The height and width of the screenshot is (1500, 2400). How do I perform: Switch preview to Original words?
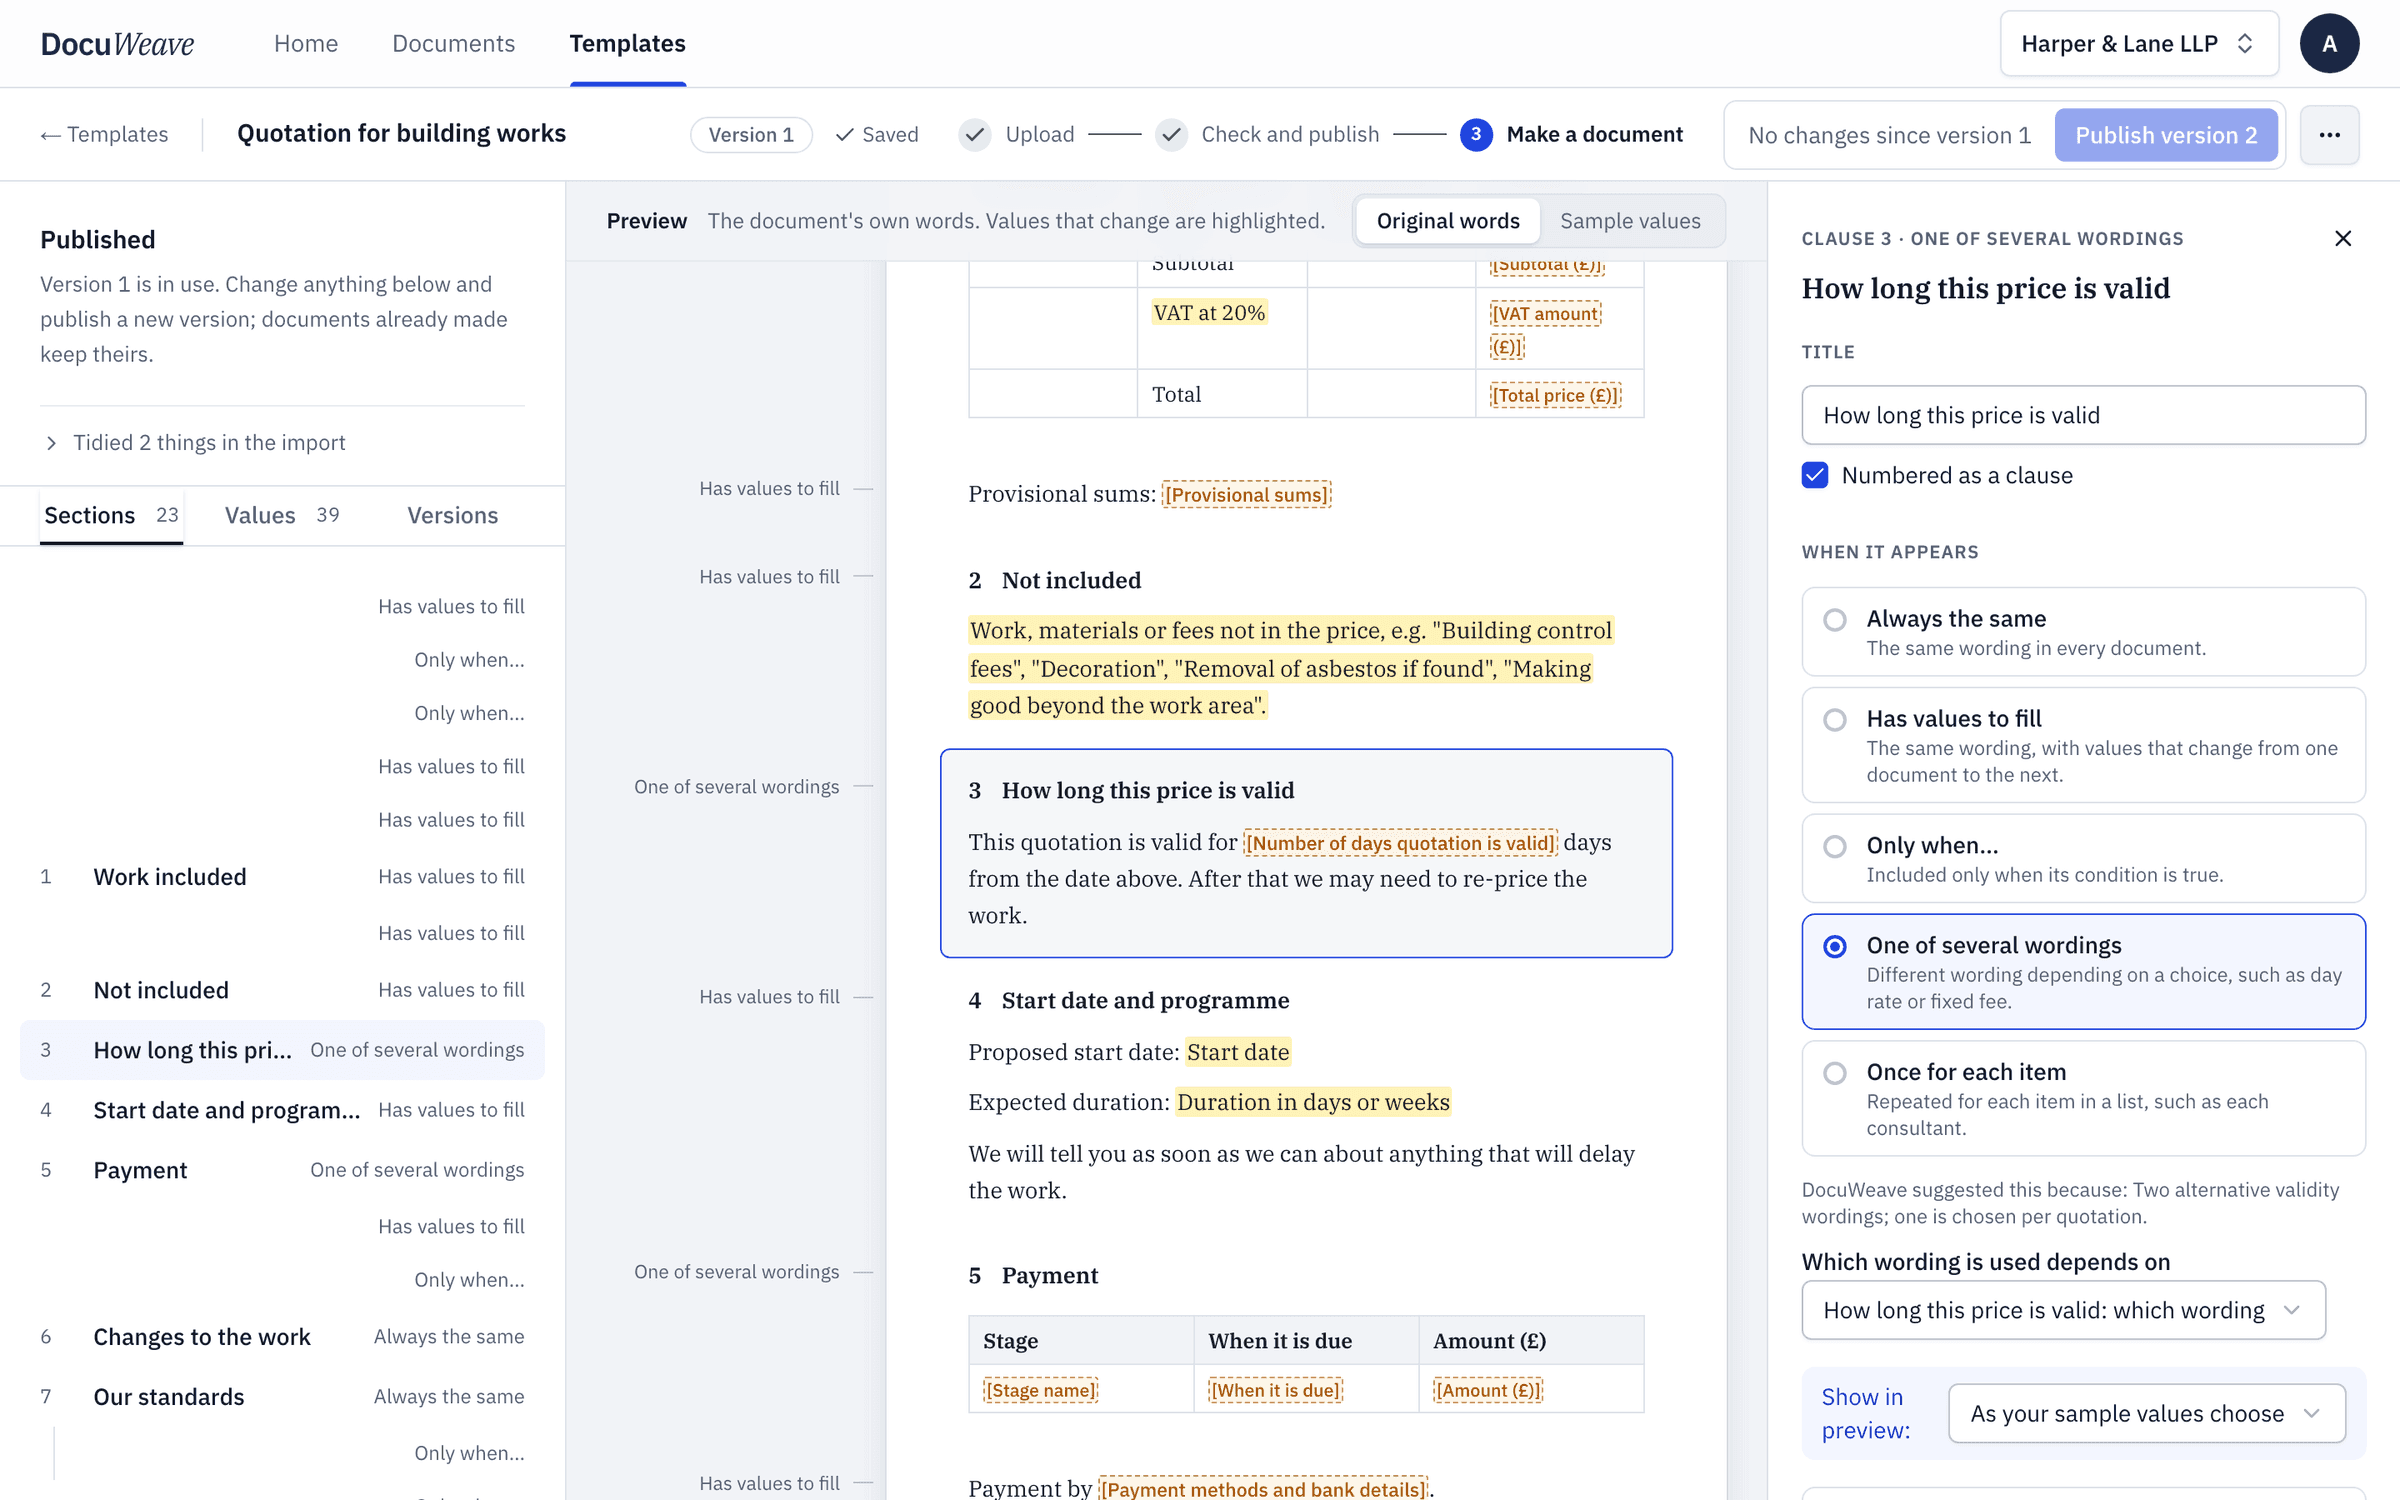click(1447, 221)
